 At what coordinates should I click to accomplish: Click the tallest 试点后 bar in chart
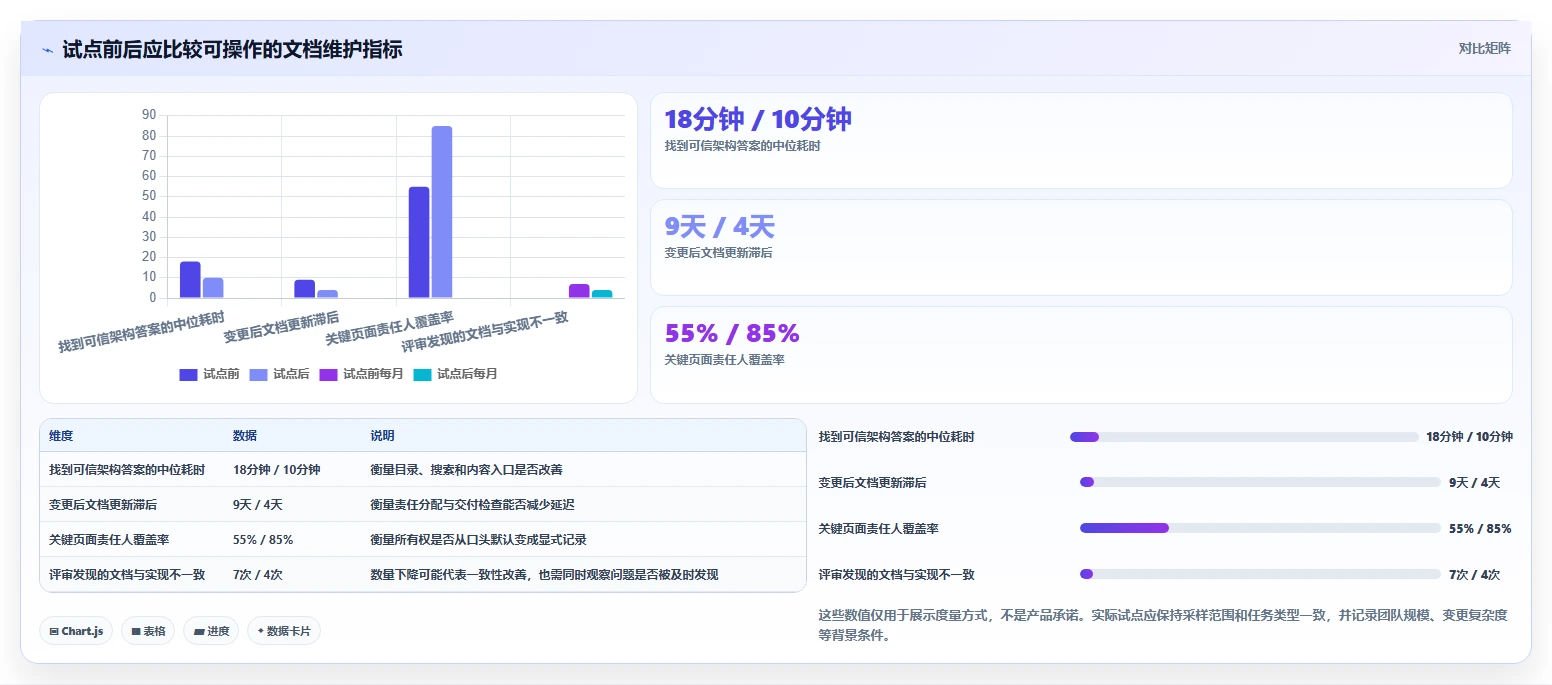[x=442, y=212]
